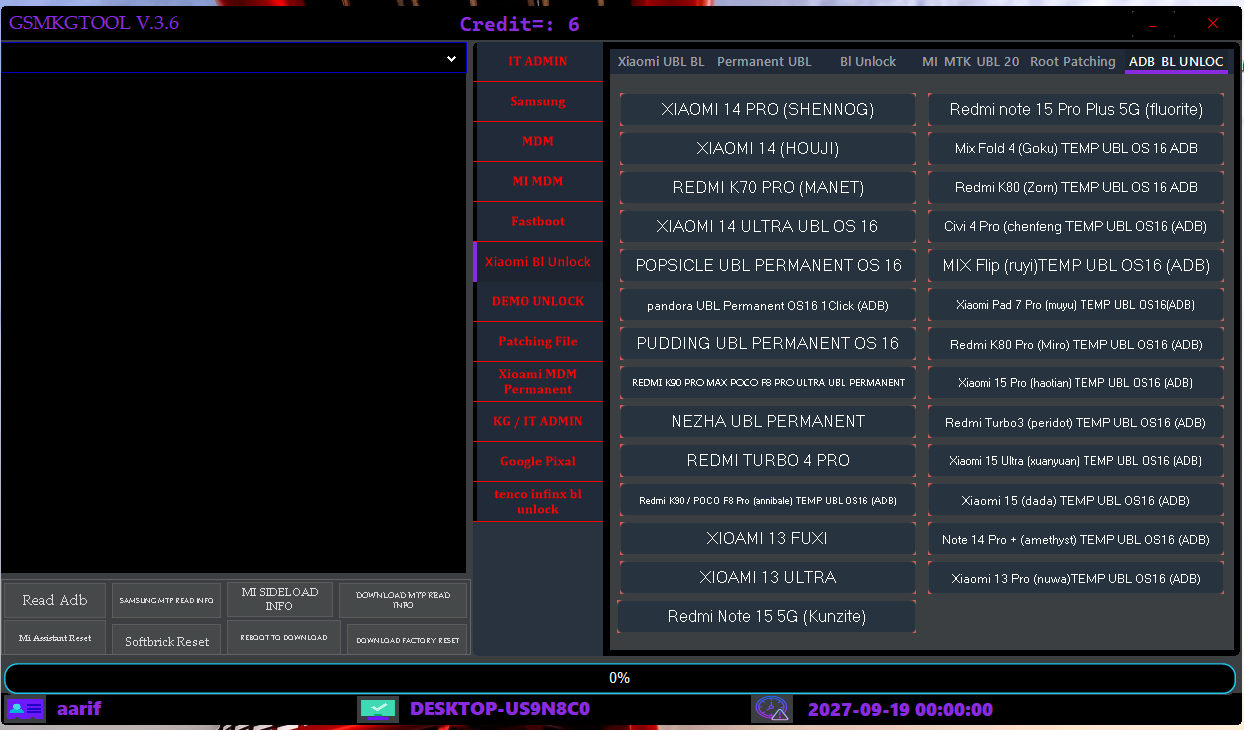Select MI MDM in the sidebar

pyautogui.click(x=538, y=182)
